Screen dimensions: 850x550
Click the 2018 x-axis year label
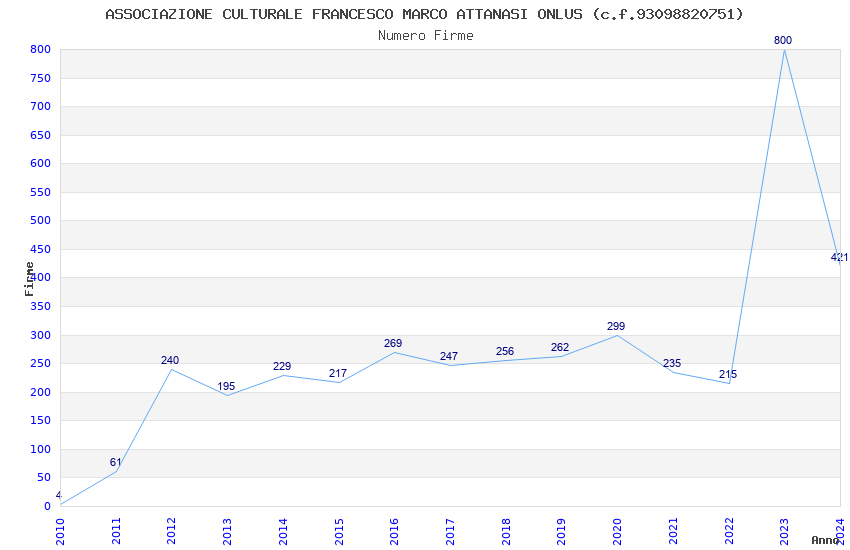(506, 531)
